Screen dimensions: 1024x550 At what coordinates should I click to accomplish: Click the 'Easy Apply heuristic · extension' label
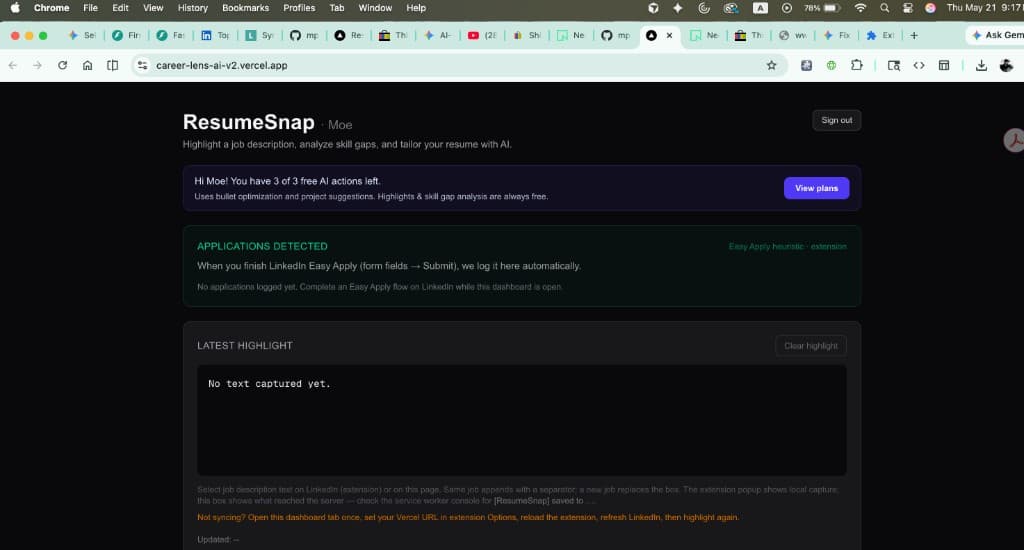788,246
